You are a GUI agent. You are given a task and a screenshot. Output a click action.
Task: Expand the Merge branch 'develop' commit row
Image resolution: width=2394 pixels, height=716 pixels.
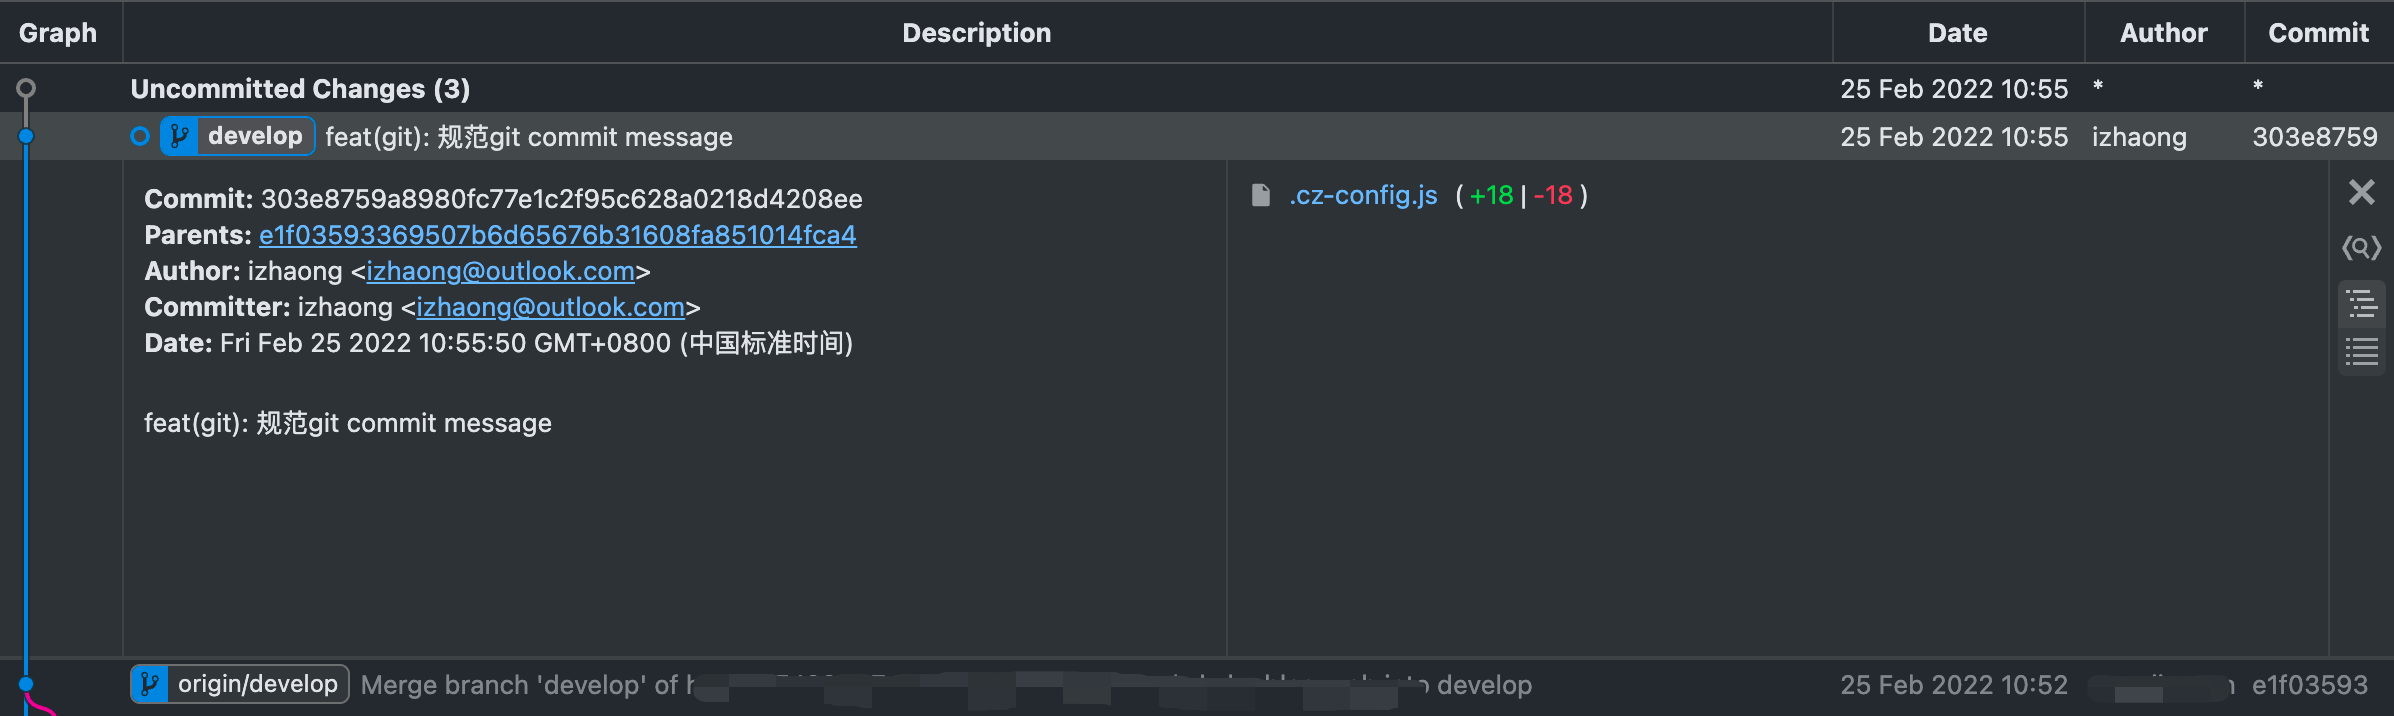[1000, 685]
